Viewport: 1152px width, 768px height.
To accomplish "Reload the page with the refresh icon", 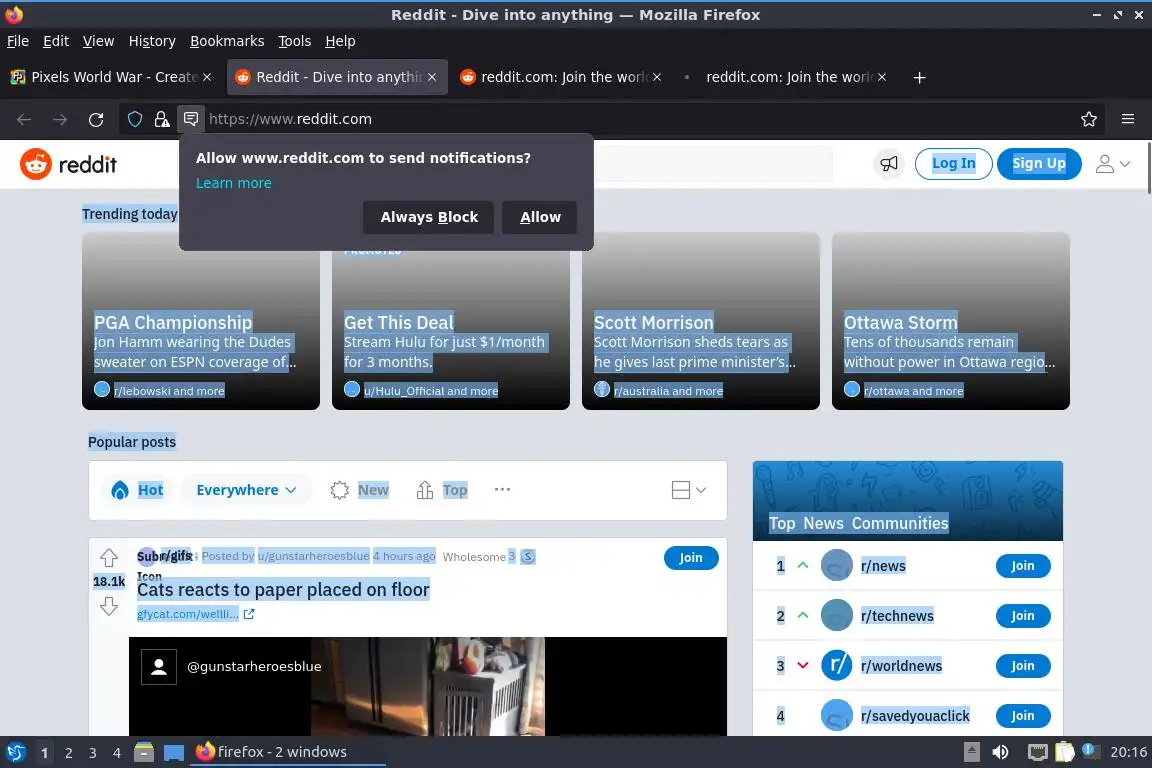I will tap(96, 119).
